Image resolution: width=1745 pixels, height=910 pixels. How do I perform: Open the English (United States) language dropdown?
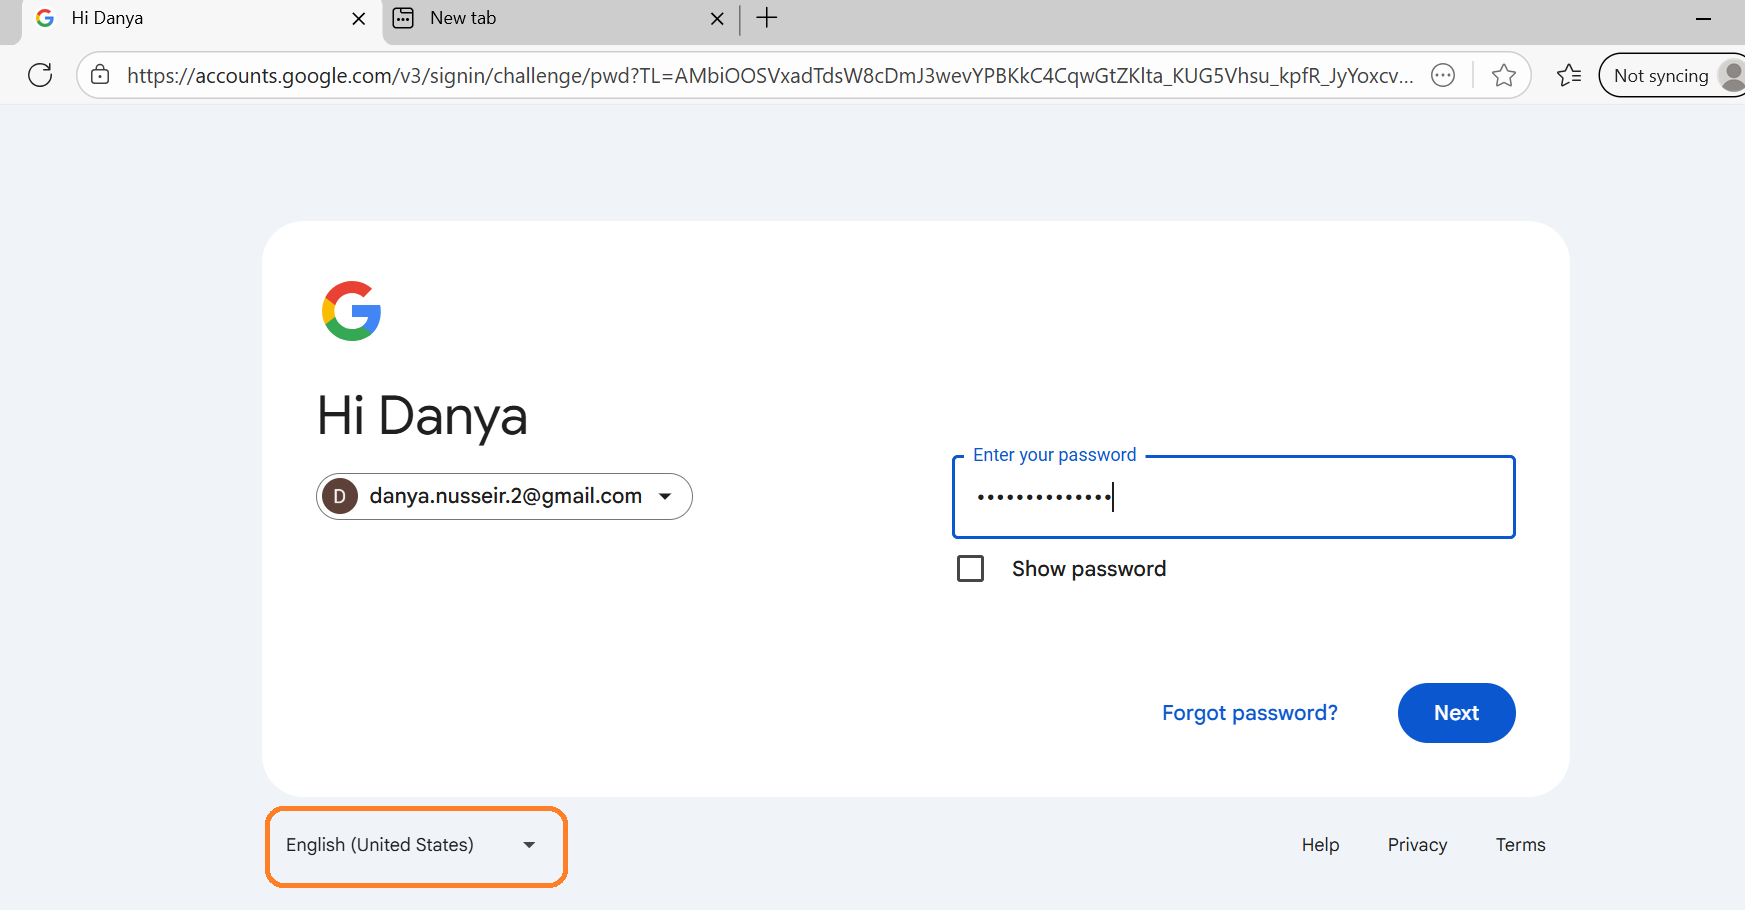tap(416, 845)
